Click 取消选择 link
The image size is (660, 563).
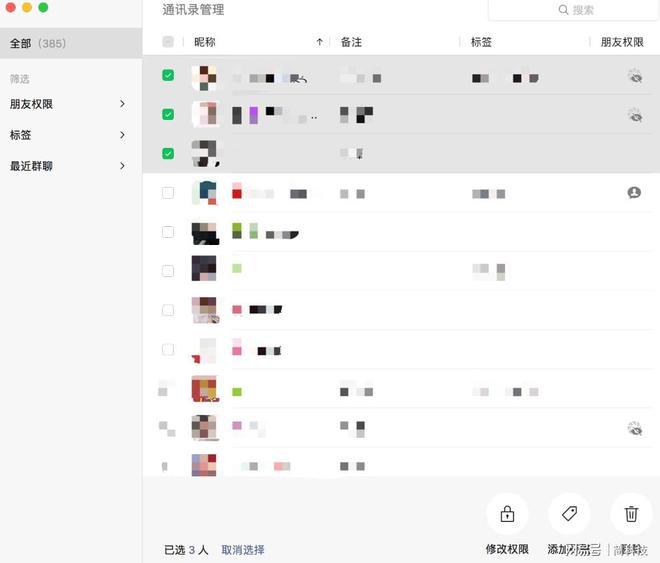(243, 550)
